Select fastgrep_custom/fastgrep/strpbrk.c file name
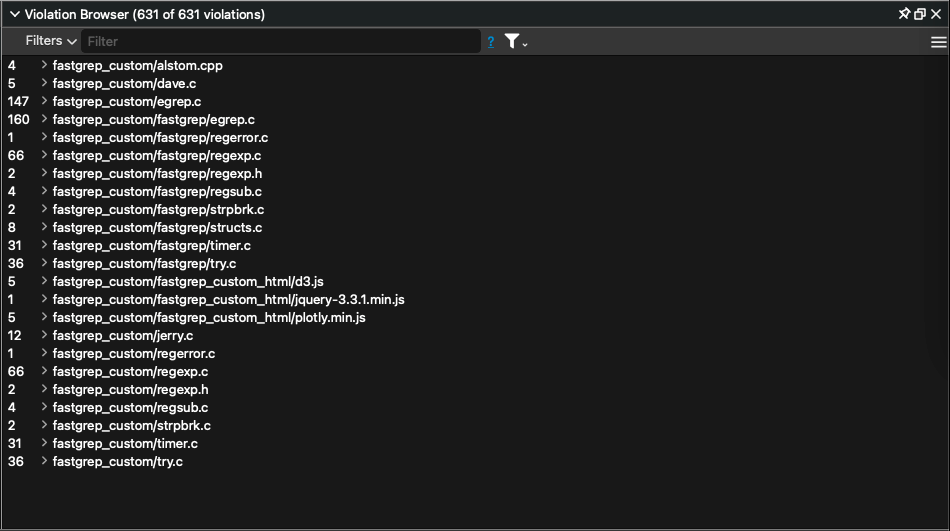Screen dimensions: 950x531 coord(158,209)
